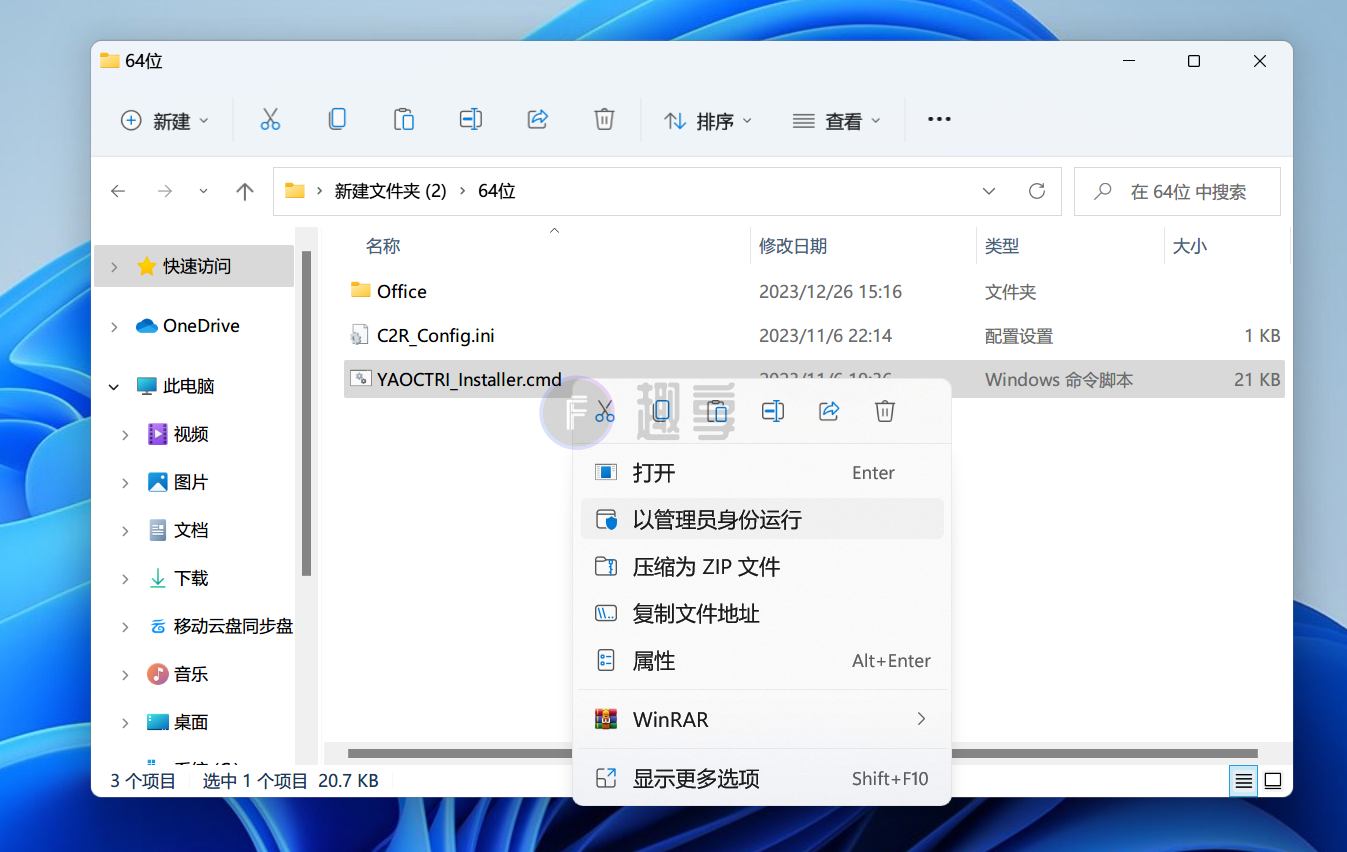Open address bar history dropdown
This screenshot has height=852, width=1347.
click(989, 191)
